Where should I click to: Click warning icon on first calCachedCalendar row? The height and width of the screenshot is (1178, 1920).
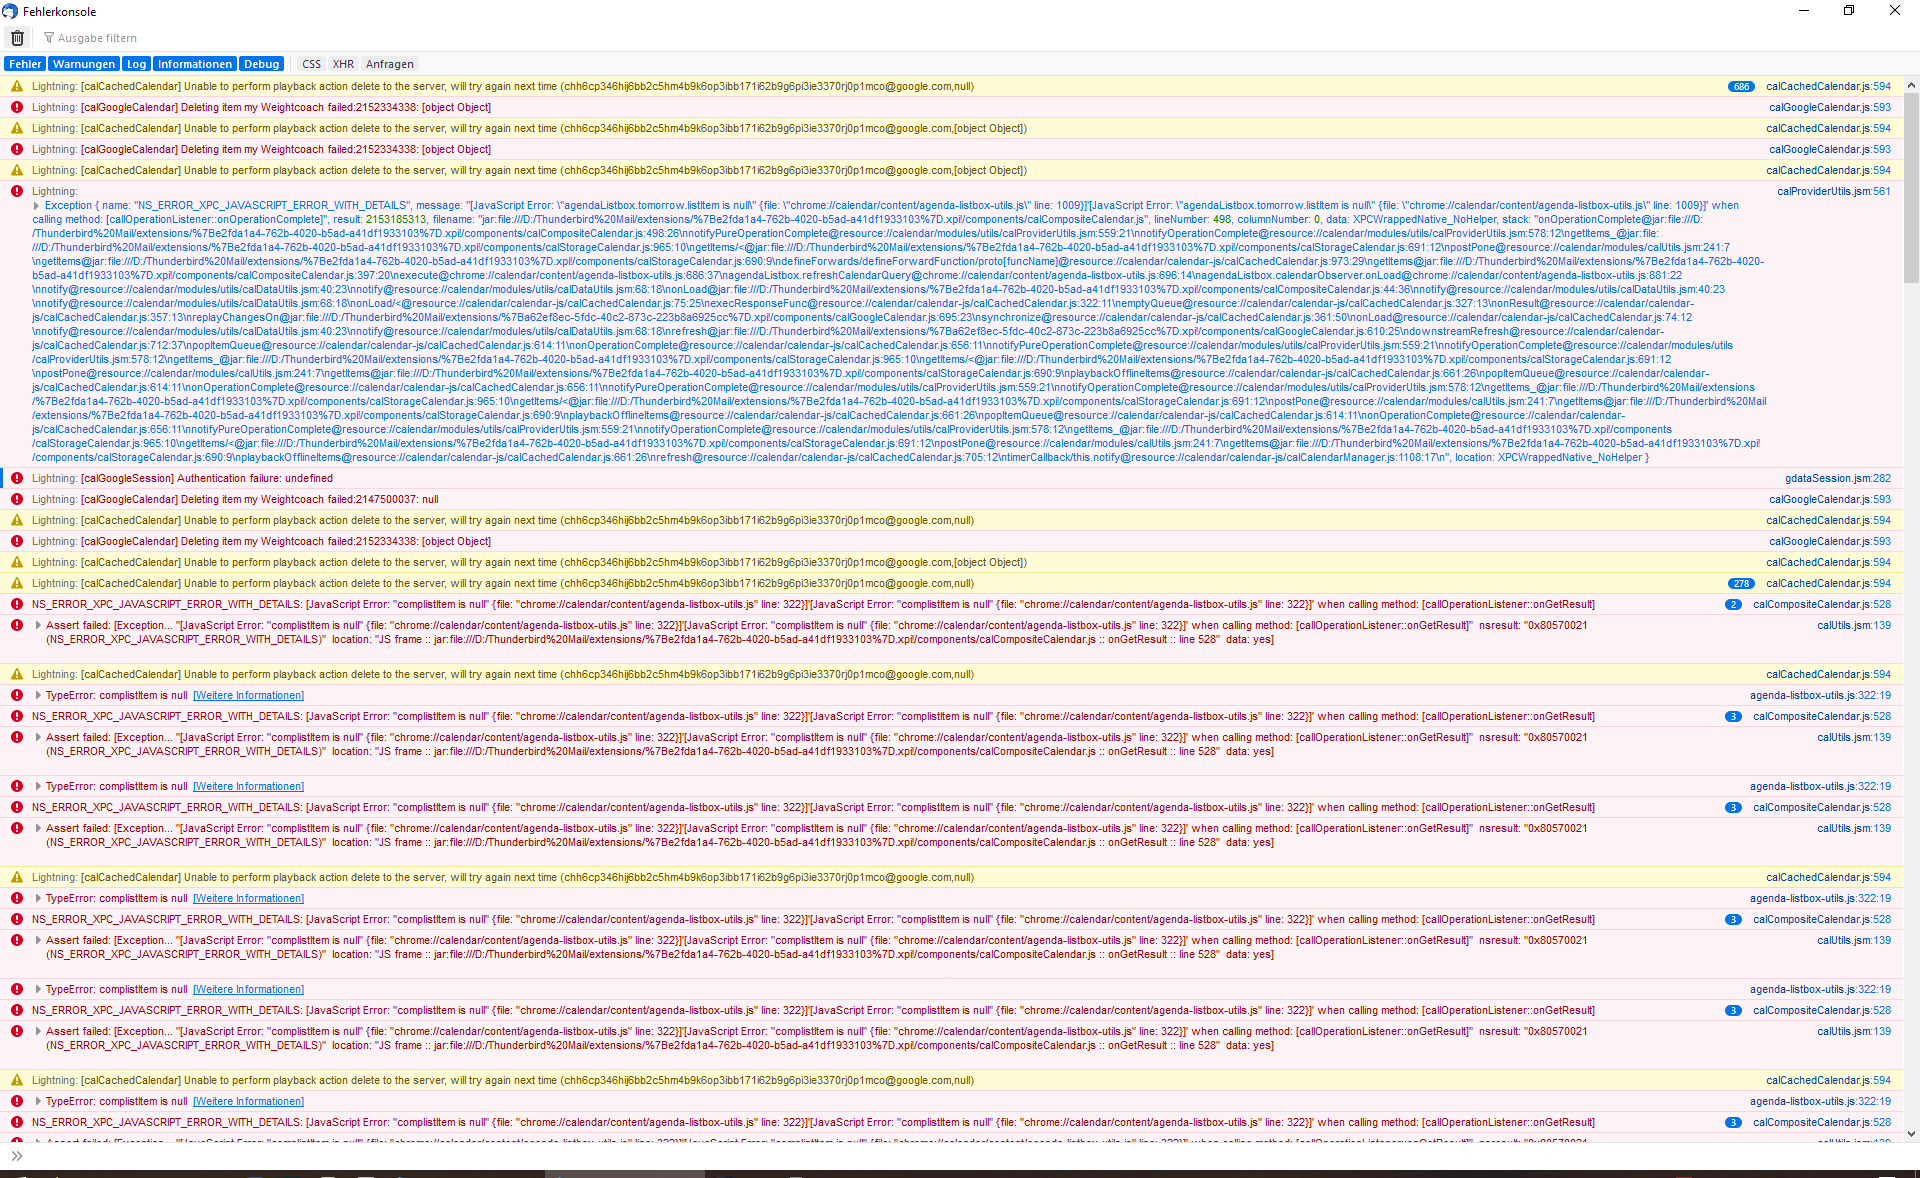17,87
